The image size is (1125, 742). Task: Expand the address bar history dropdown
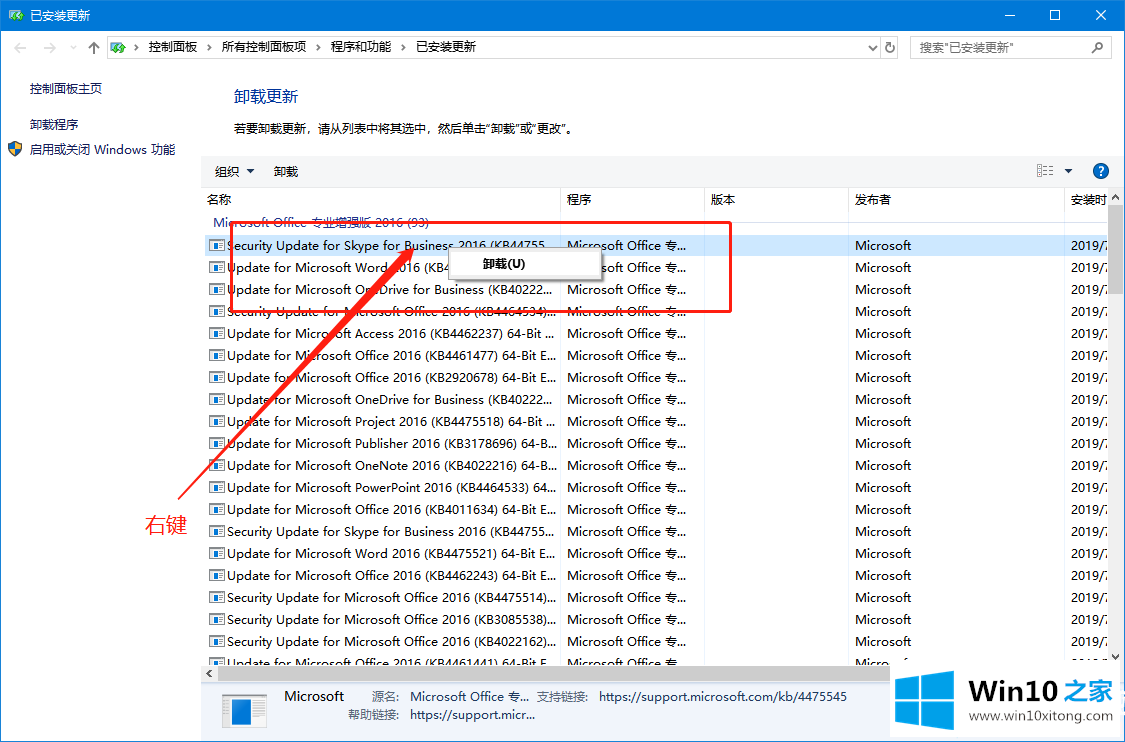[x=872, y=47]
